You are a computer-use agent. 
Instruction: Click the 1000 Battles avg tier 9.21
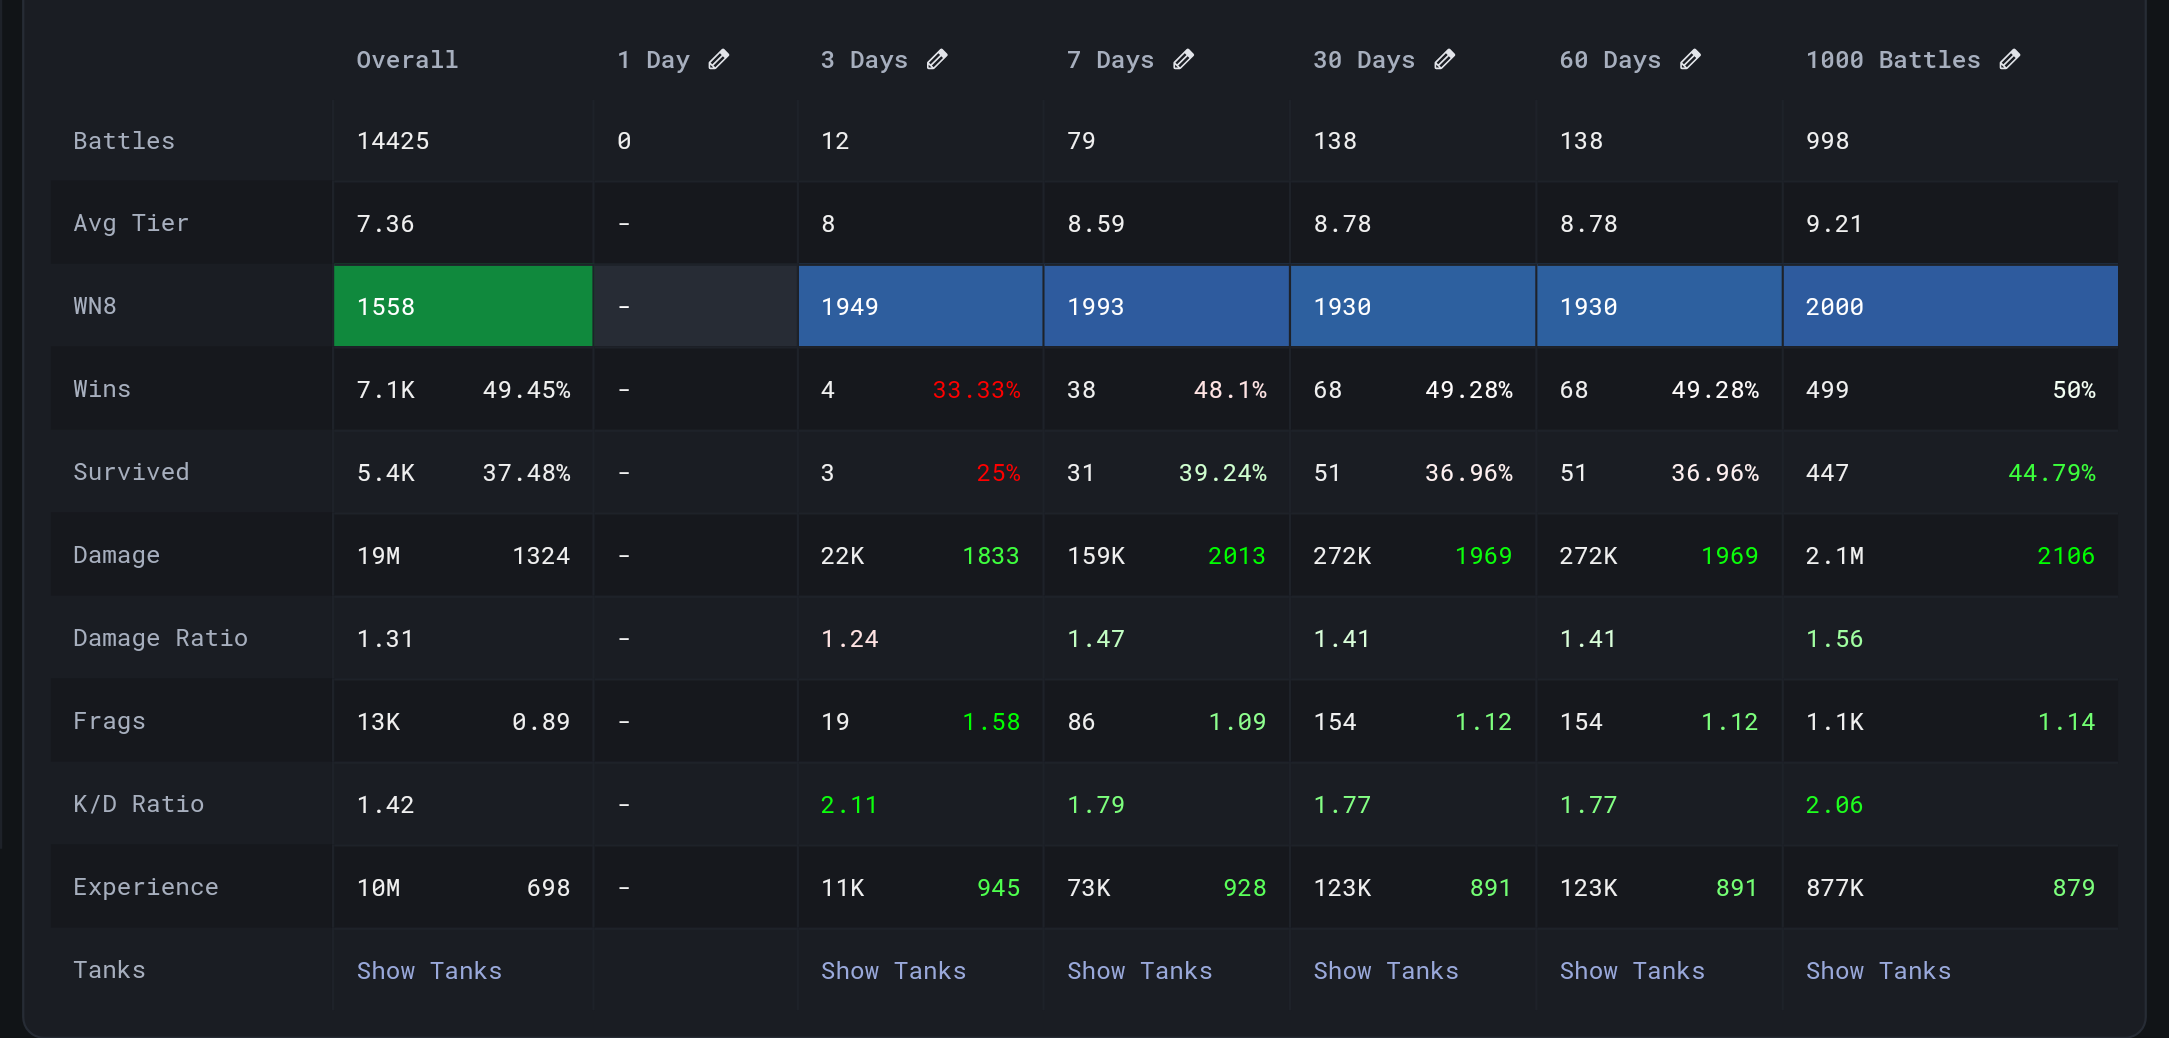point(1834,224)
